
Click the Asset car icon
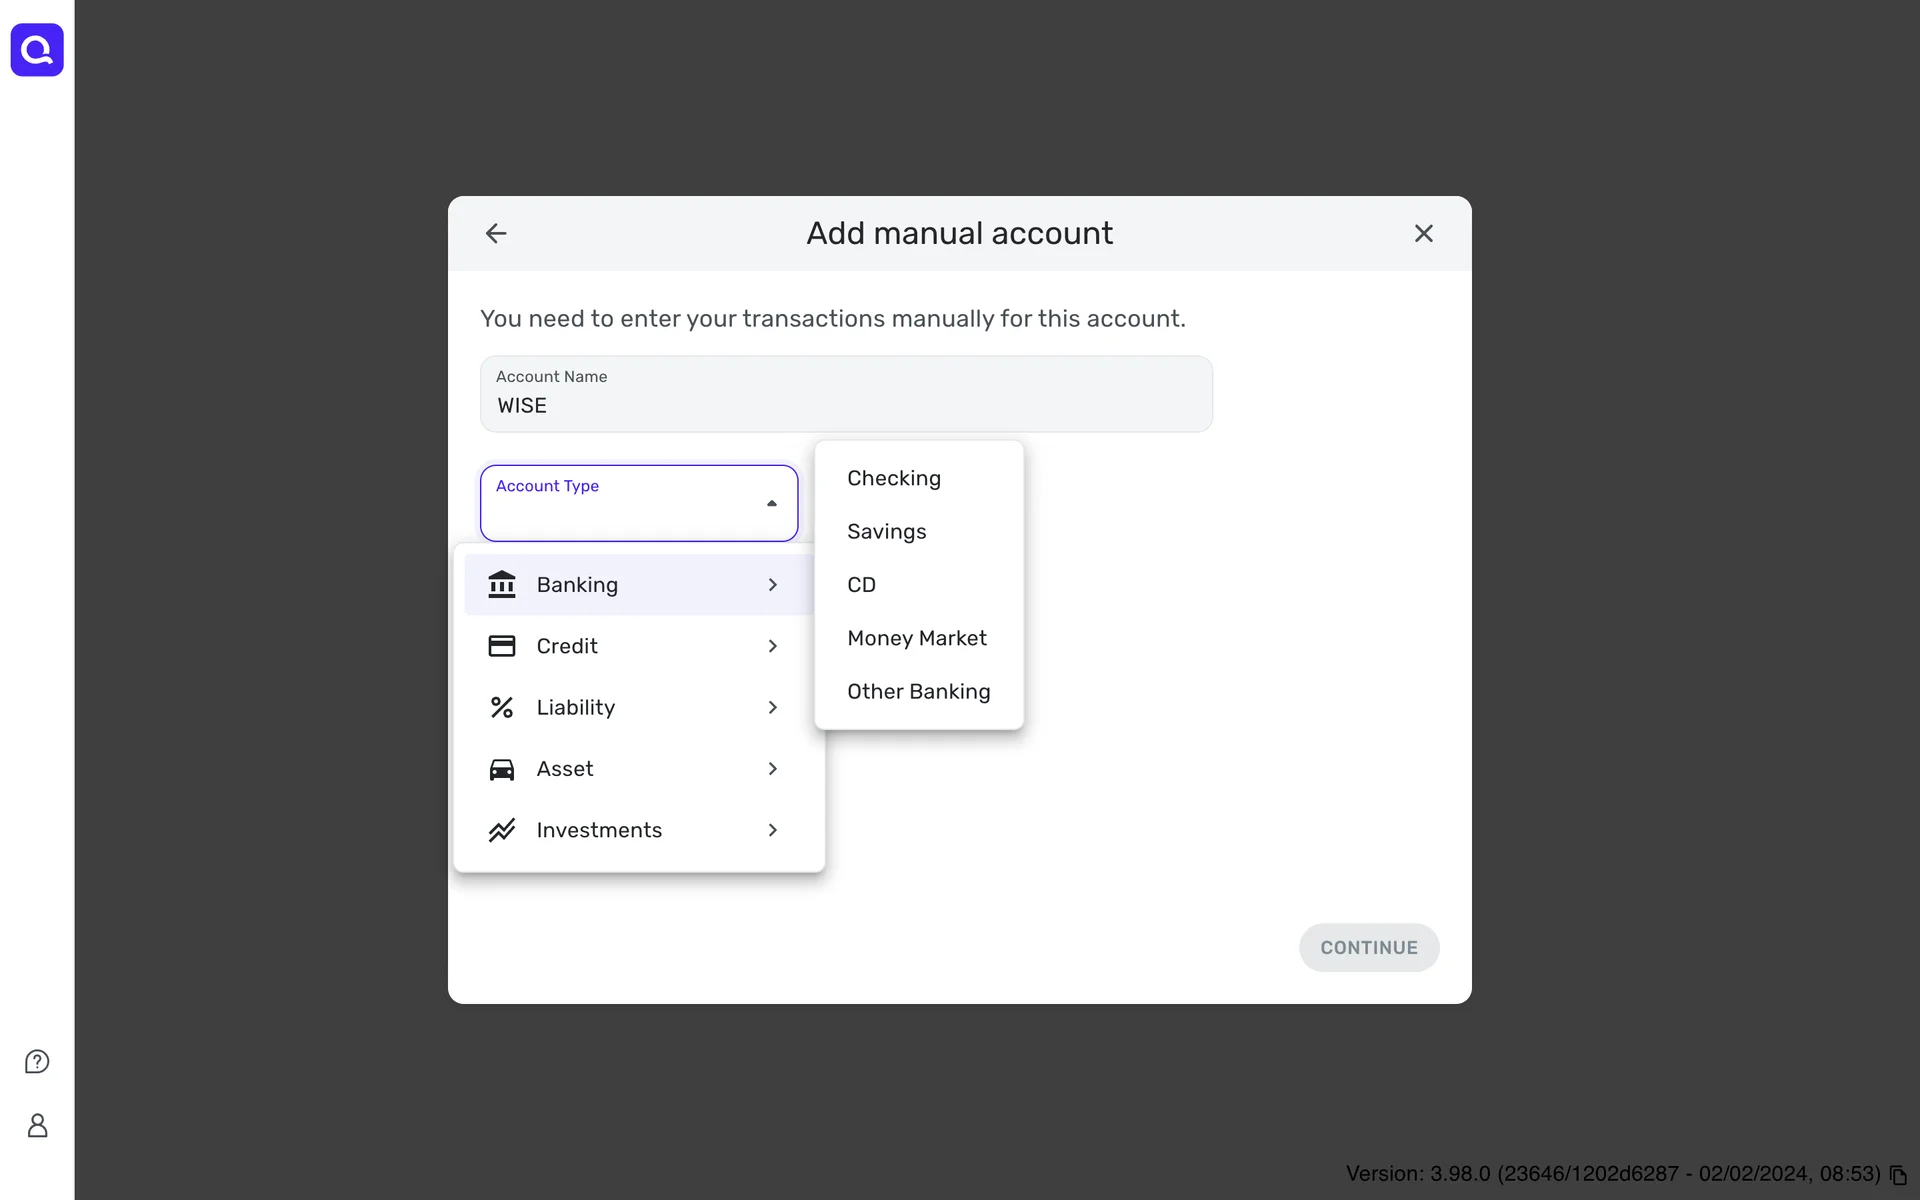click(x=502, y=769)
